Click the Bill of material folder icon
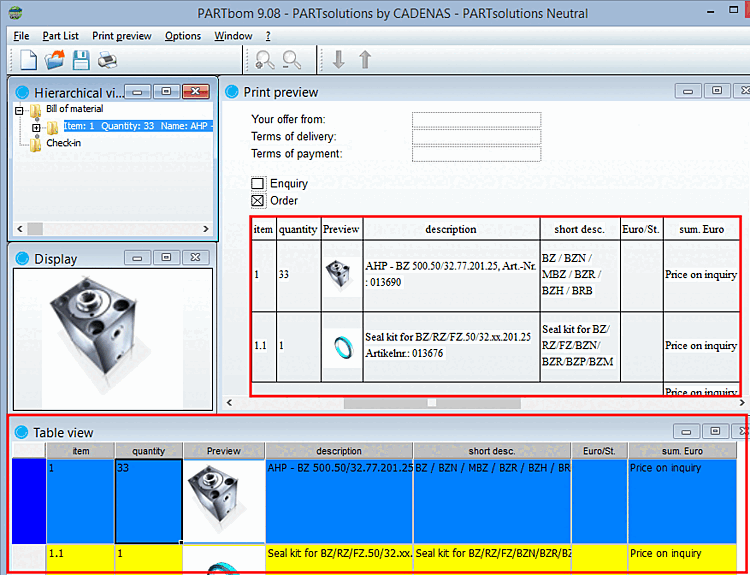This screenshot has width=750, height=575. (35, 111)
